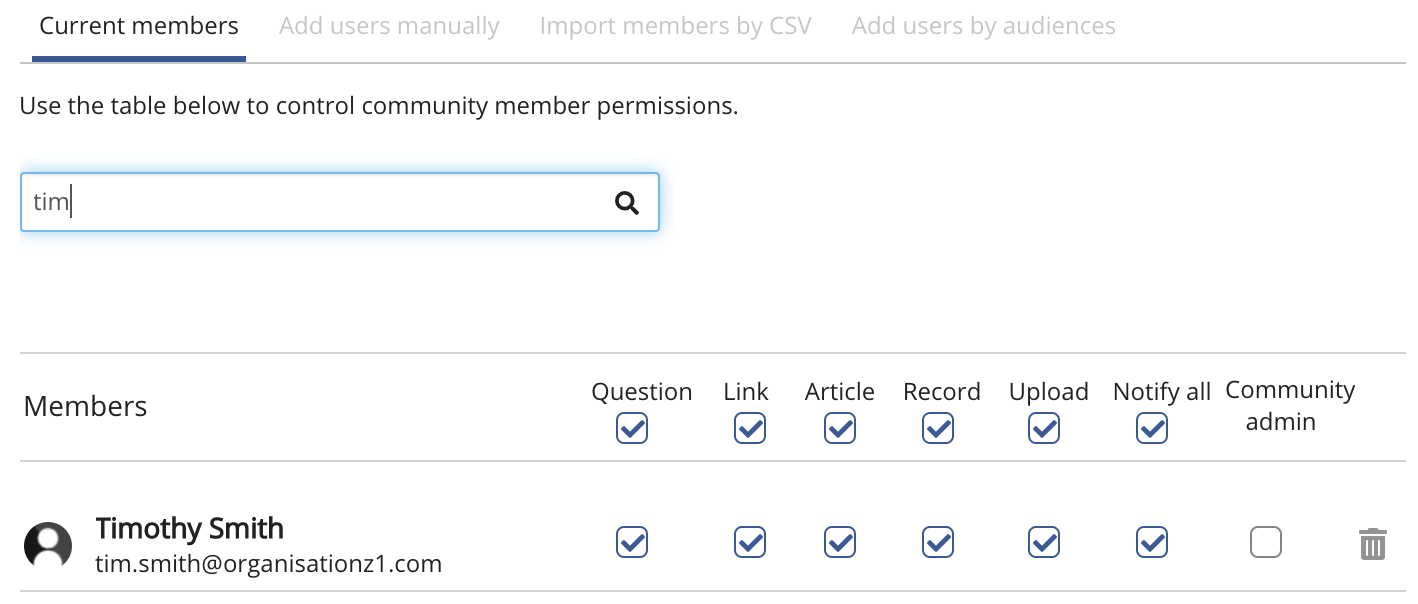Image resolution: width=1418 pixels, height=604 pixels.
Task: Toggle the Article header checkbox
Action: 840,429
